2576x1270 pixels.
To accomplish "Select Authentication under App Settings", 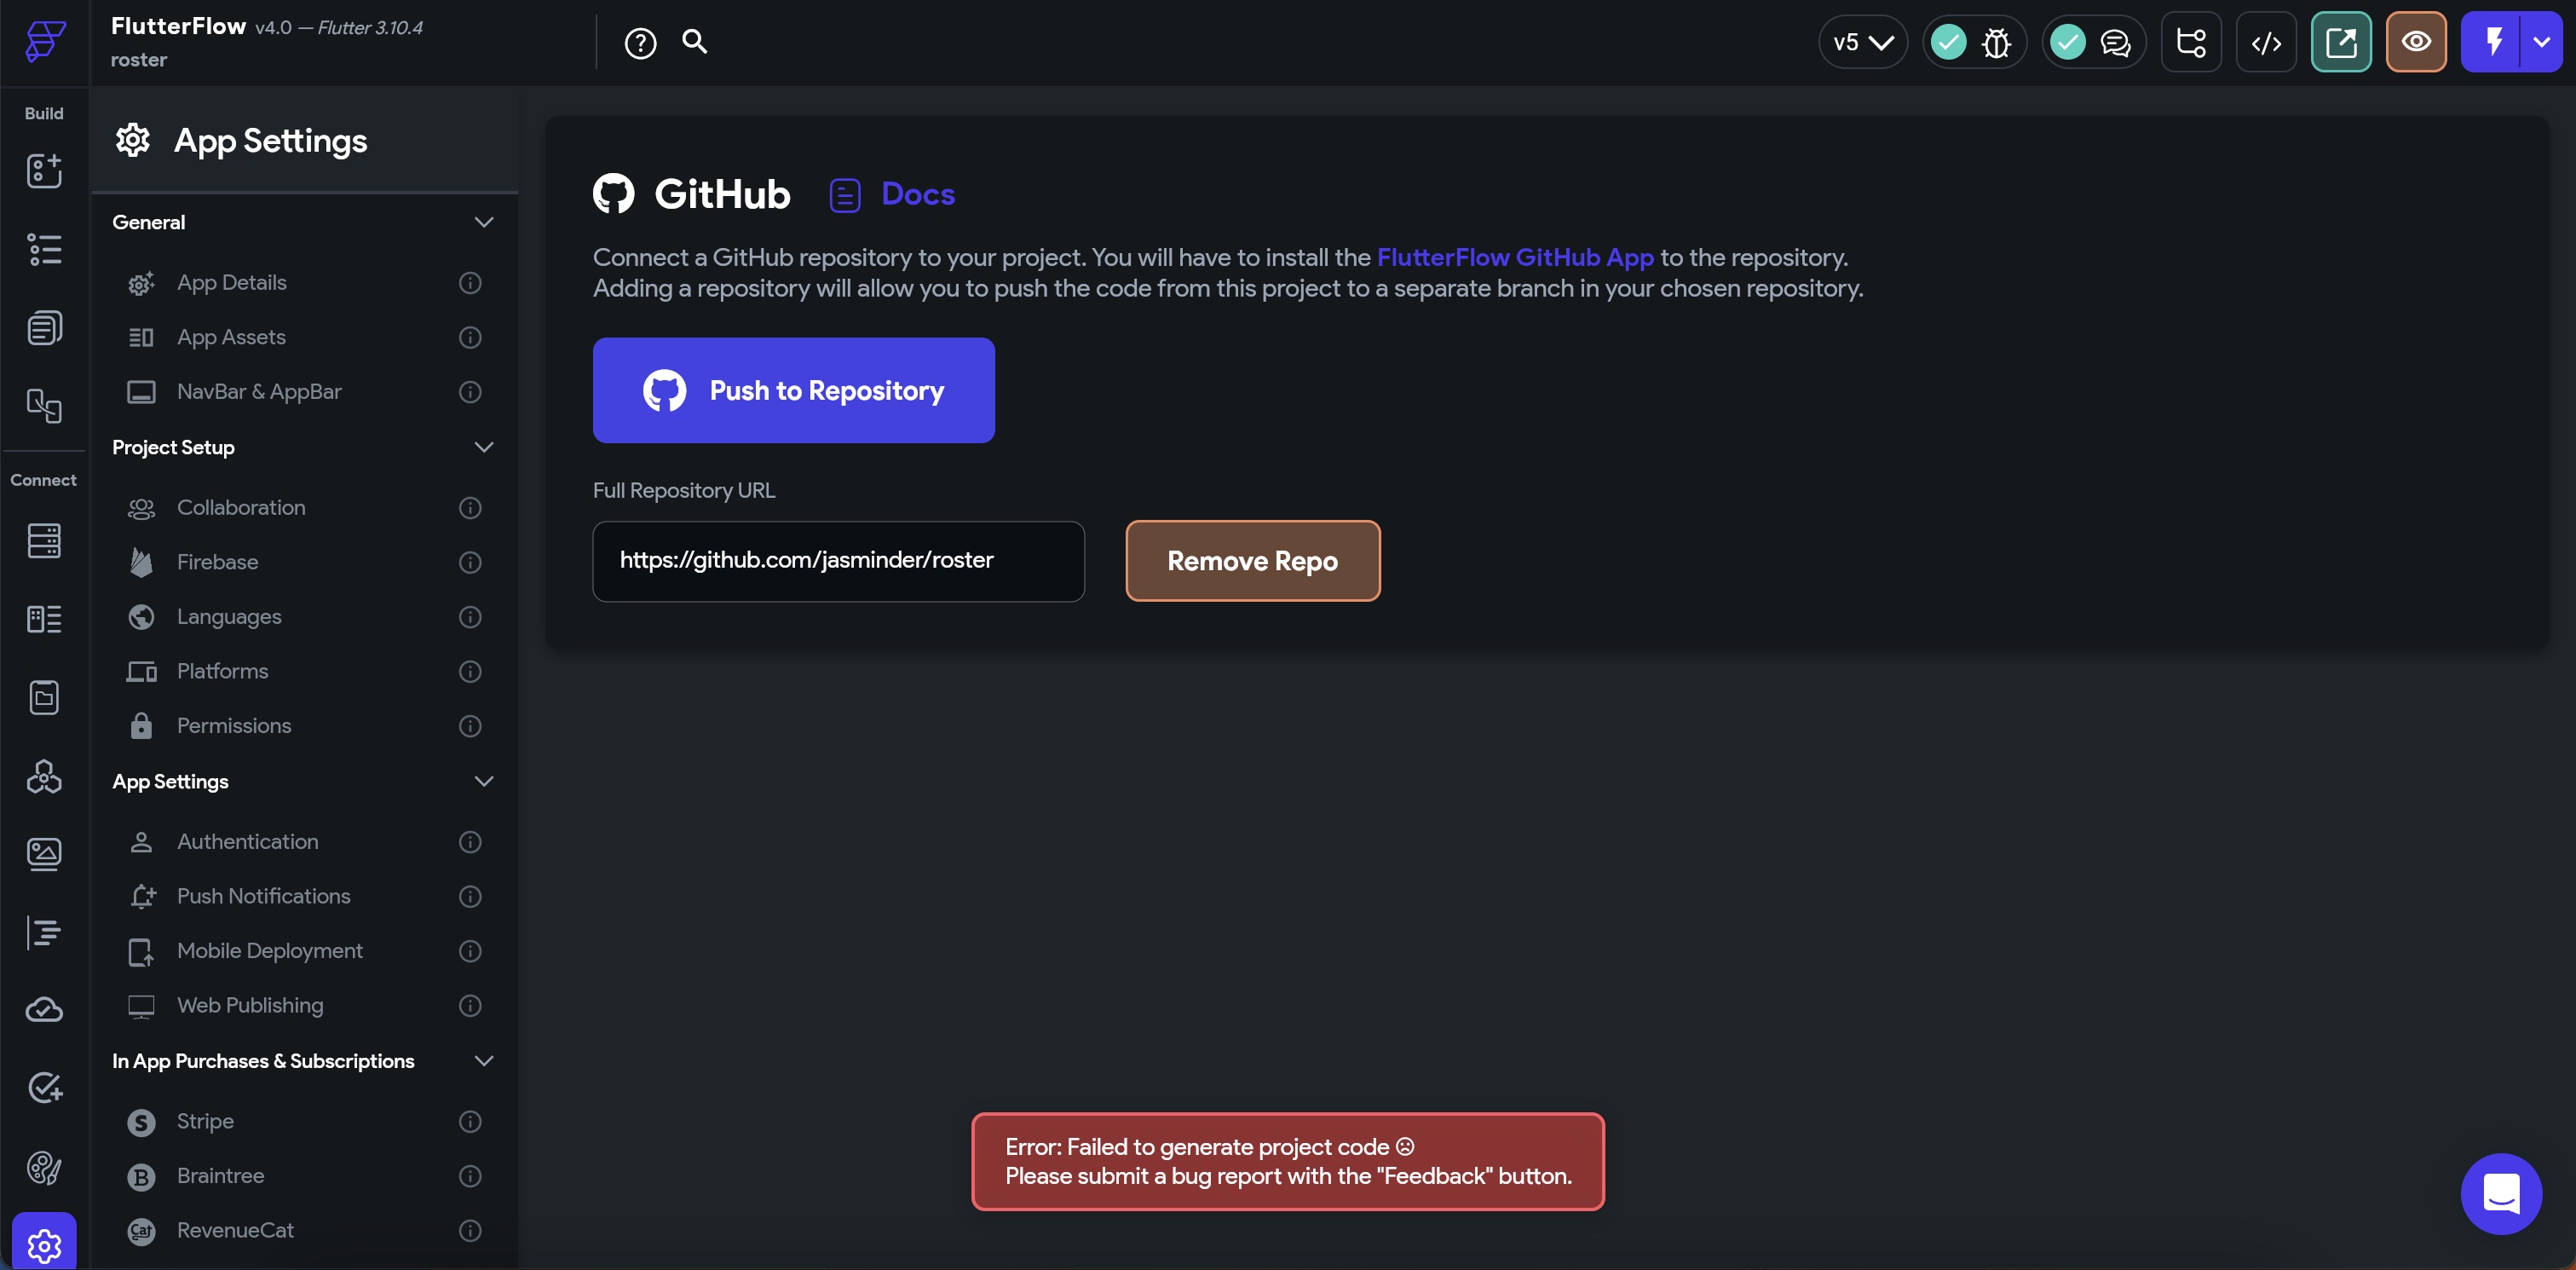I will (247, 842).
